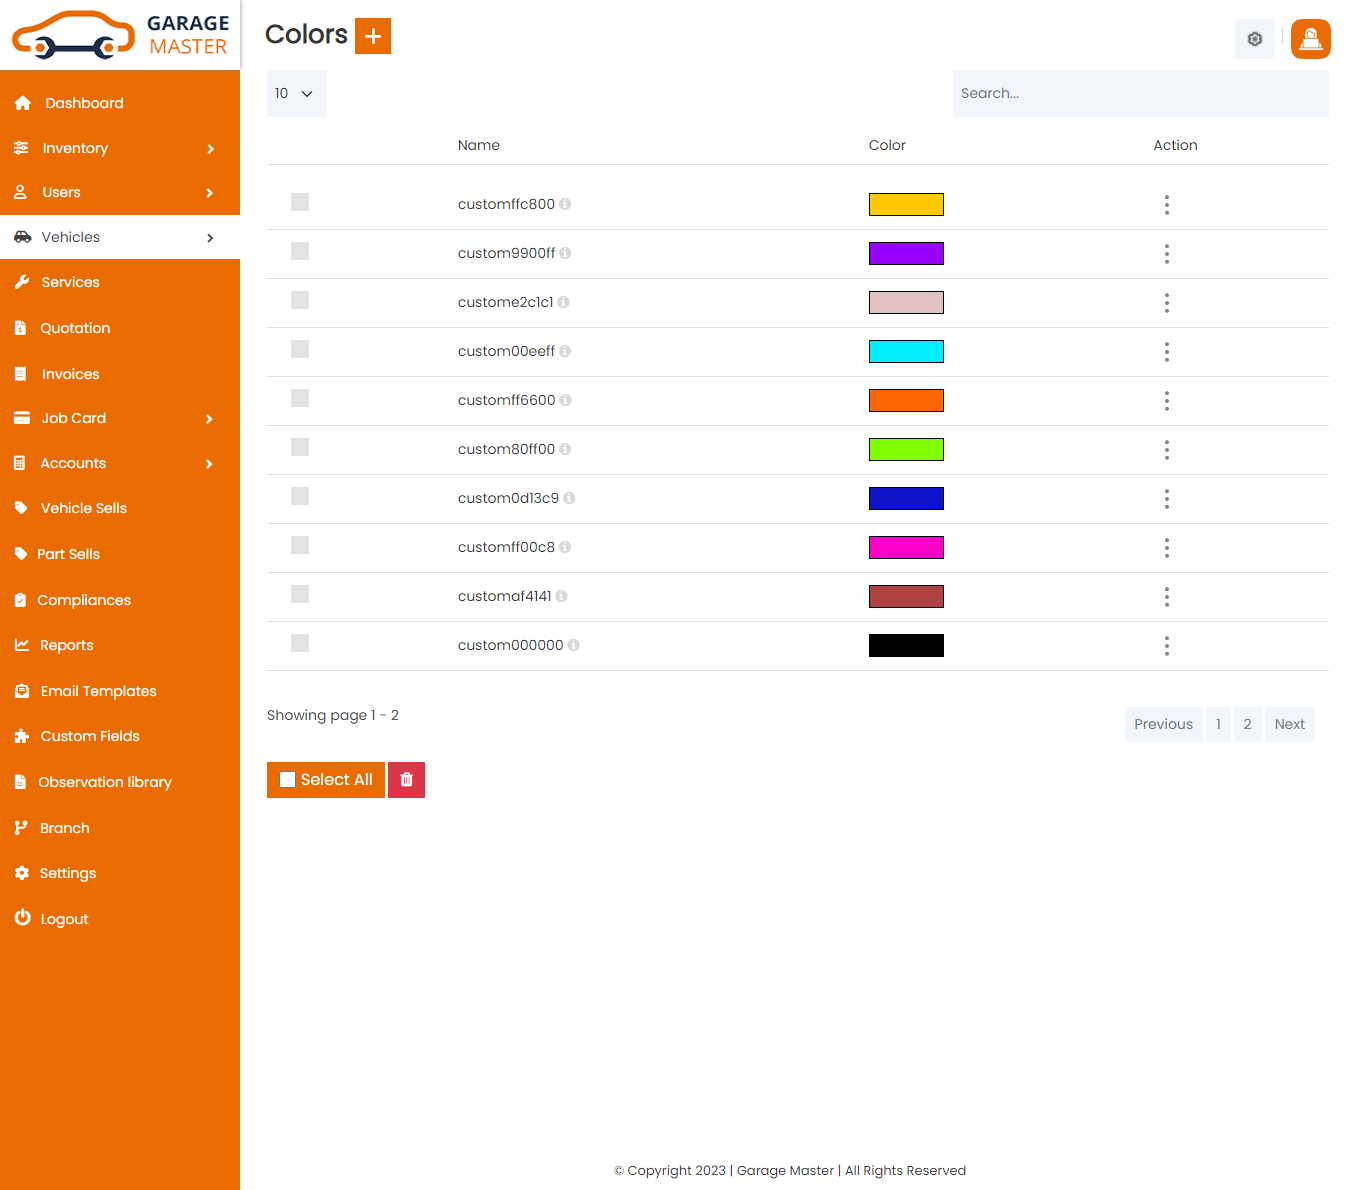Click the red trash delete icon
The image size is (1366, 1190).
coord(406,780)
